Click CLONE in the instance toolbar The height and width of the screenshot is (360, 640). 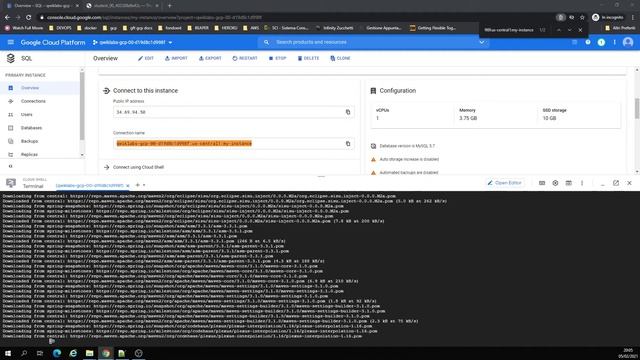click(340, 58)
